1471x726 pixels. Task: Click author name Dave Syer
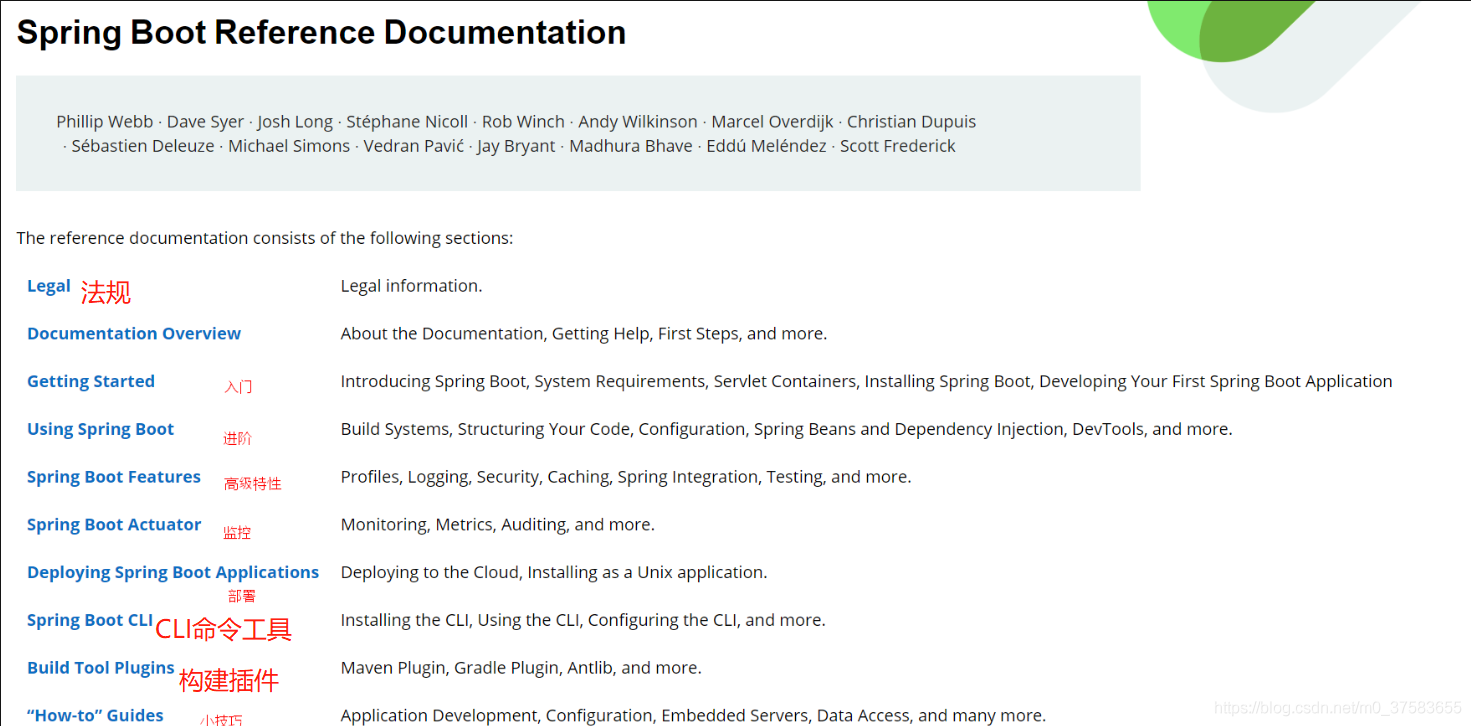[x=205, y=122]
